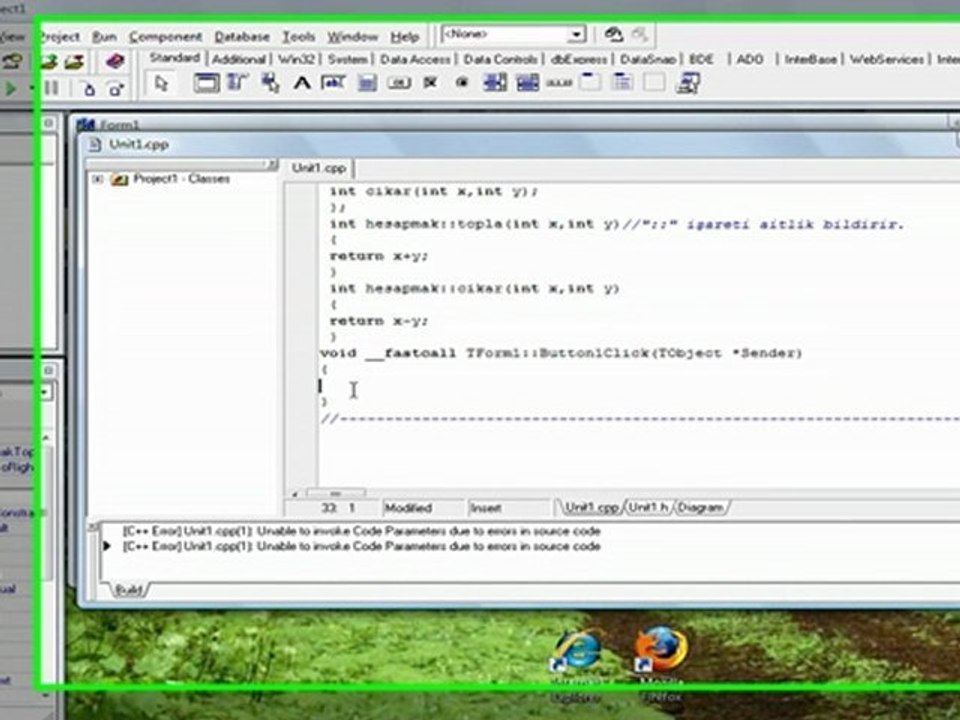The width and height of the screenshot is (960, 720).
Task: Open the Database menu
Action: pos(242,37)
